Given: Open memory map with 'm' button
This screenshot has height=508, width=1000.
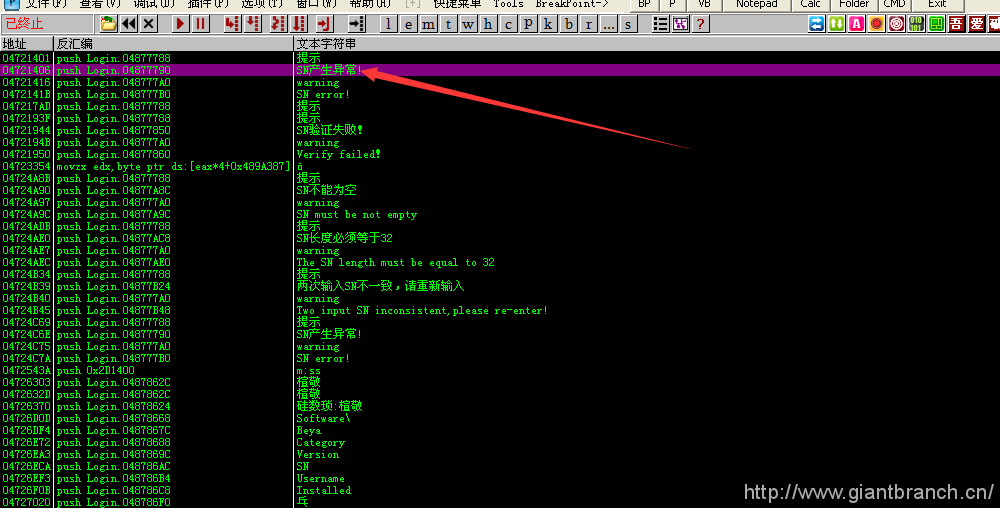Looking at the screenshot, I should (x=428, y=24).
